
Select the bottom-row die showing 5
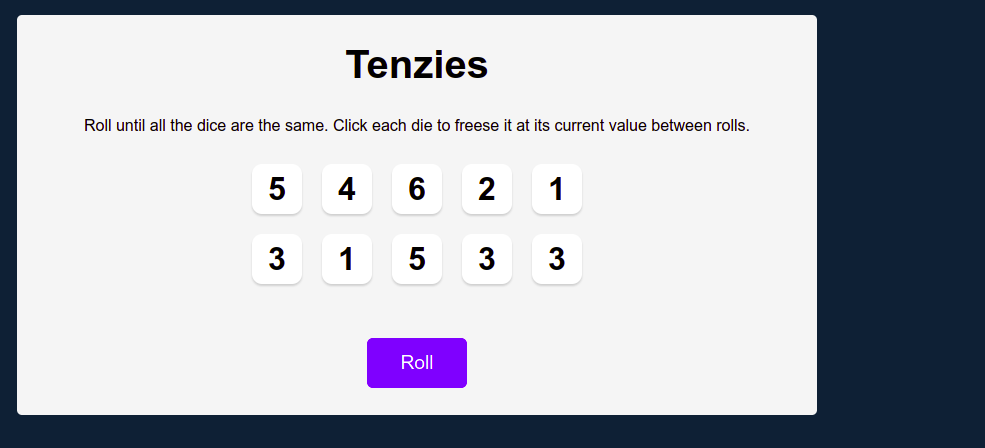click(x=417, y=259)
